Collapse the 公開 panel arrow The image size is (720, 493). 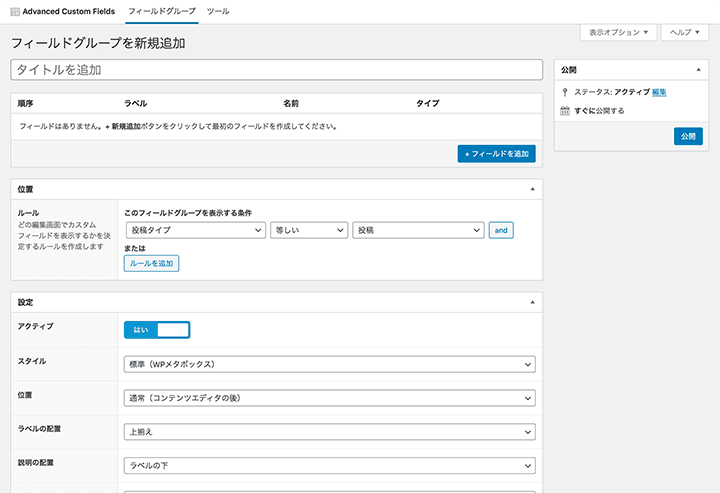(x=698, y=70)
